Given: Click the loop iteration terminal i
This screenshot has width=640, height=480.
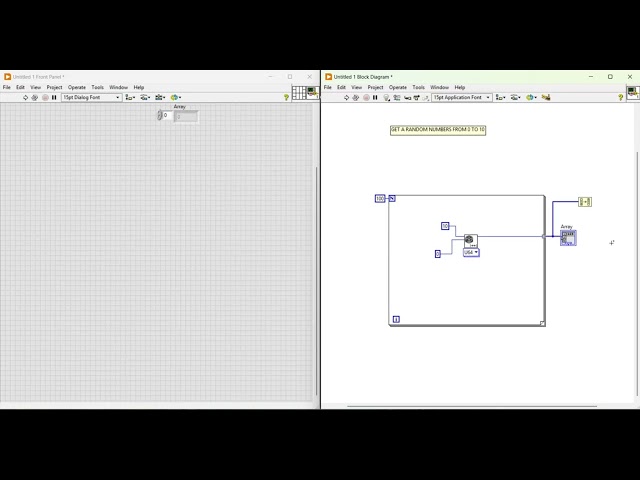Looking at the screenshot, I should click(396, 319).
